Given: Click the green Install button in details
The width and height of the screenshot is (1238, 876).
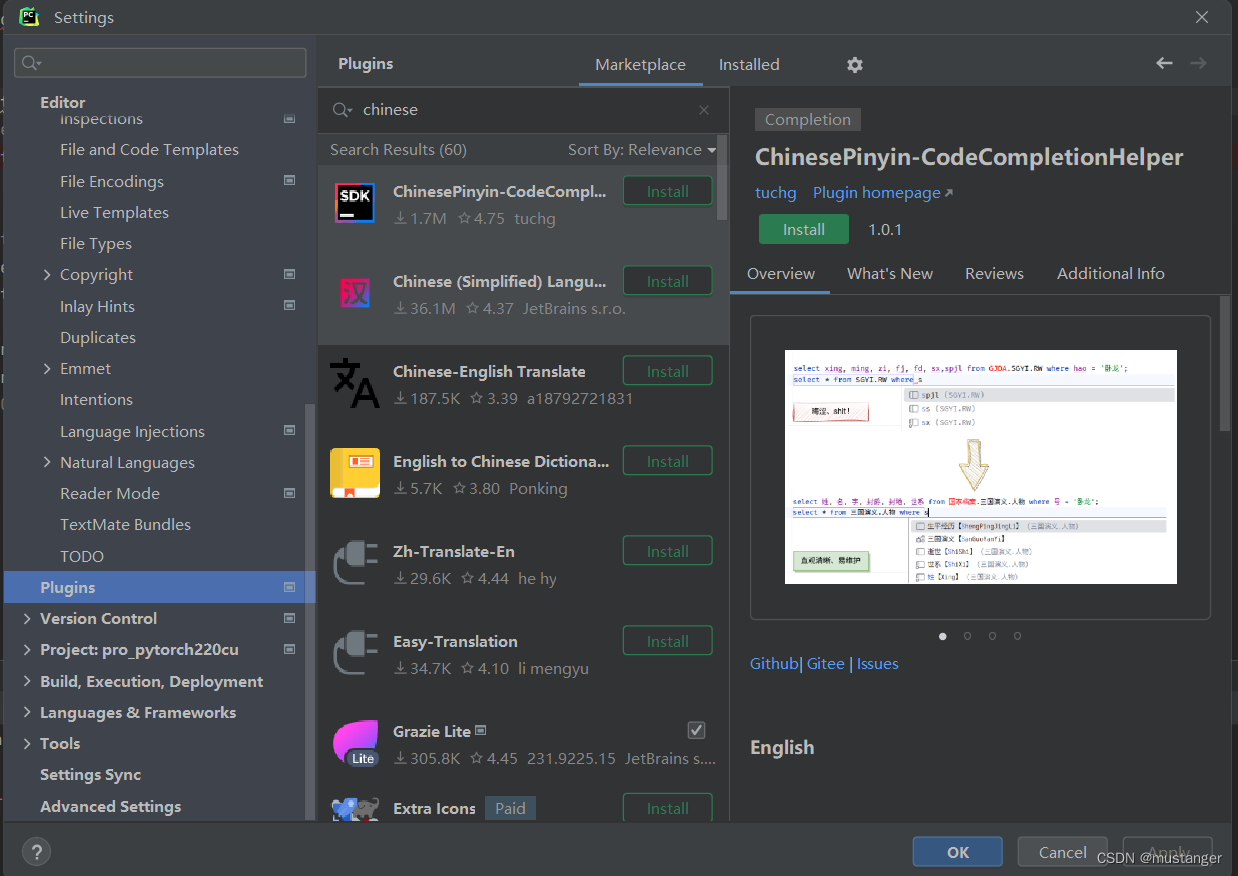Looking at the screenshot, I should click(804, 229).
